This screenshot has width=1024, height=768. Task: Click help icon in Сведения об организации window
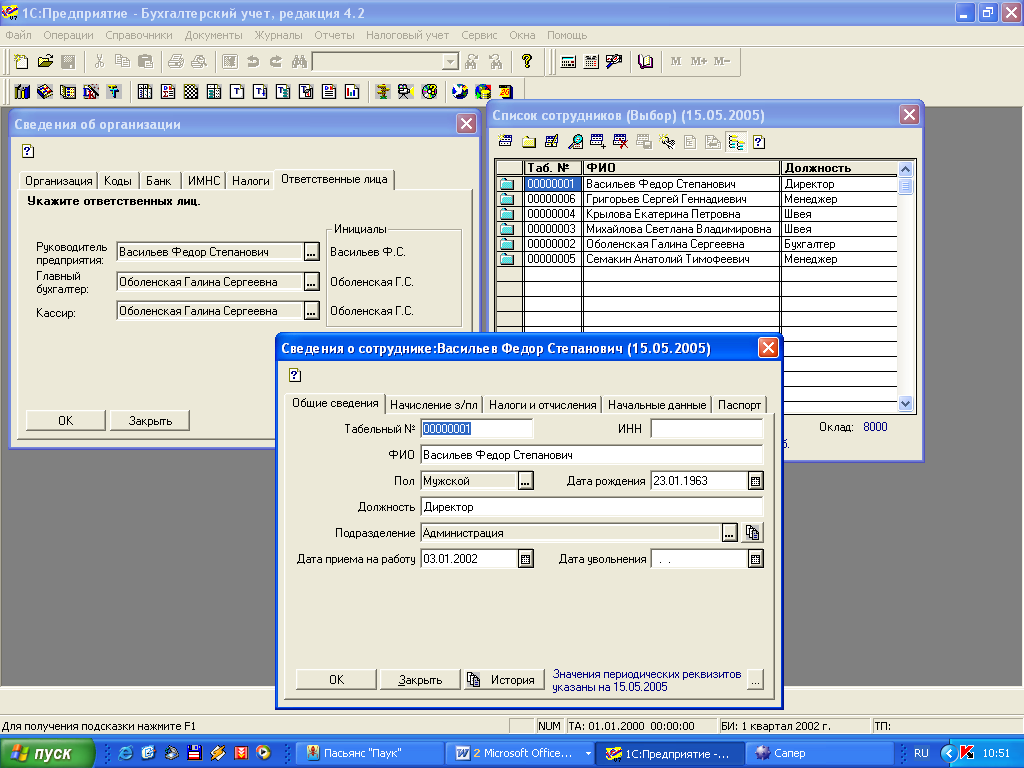(x=27, y=152)
